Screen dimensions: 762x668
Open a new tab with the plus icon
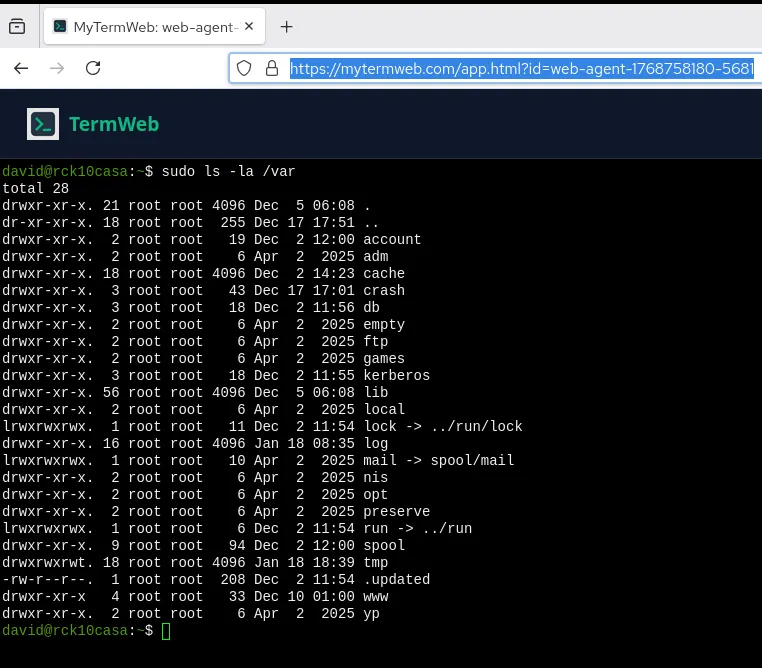[x=287, y=27]
